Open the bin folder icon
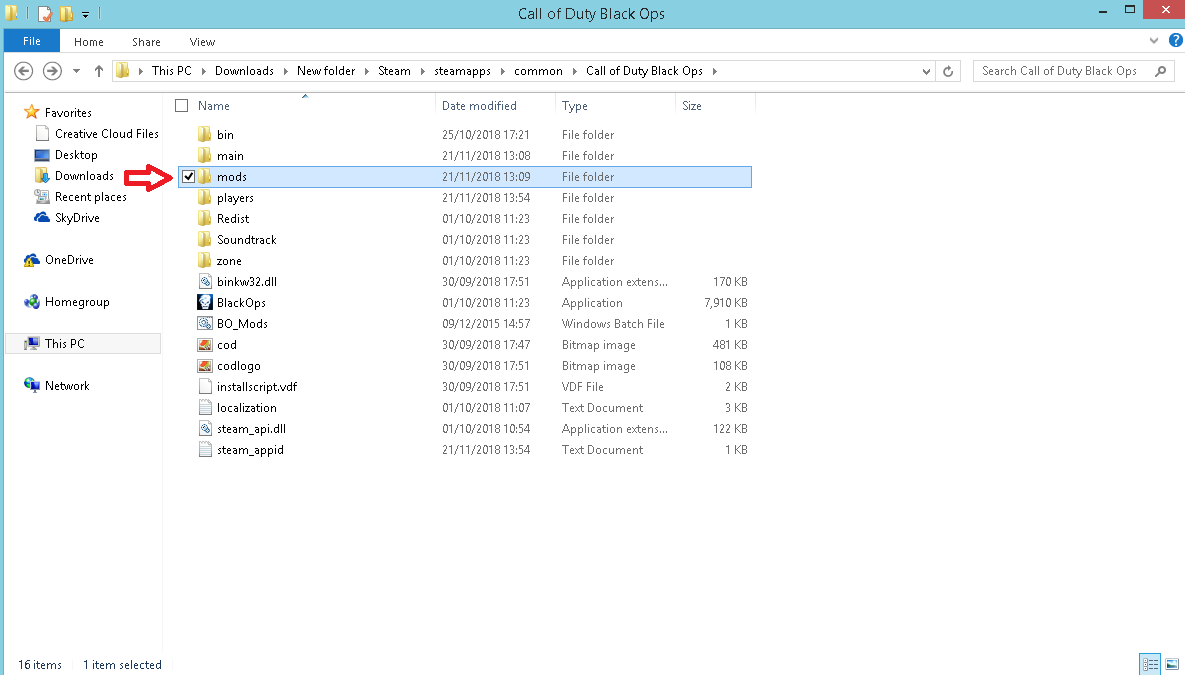 tap(204, 135)
